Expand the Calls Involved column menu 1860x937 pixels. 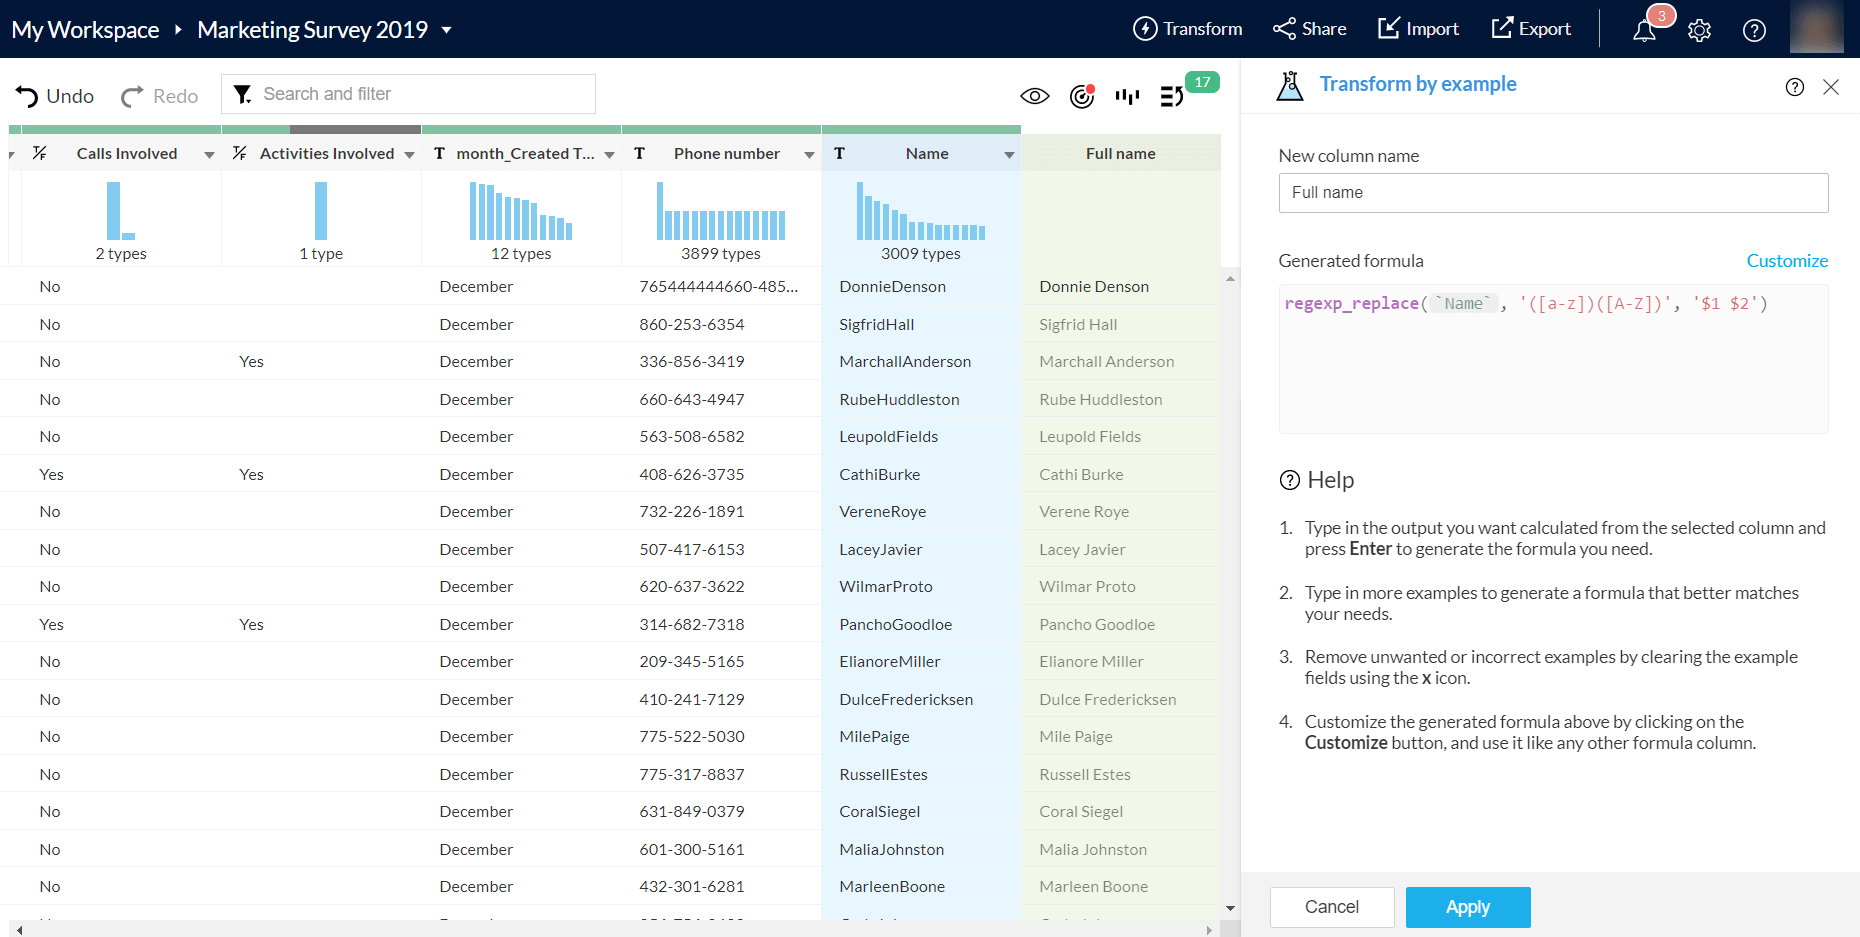(209, 155)
